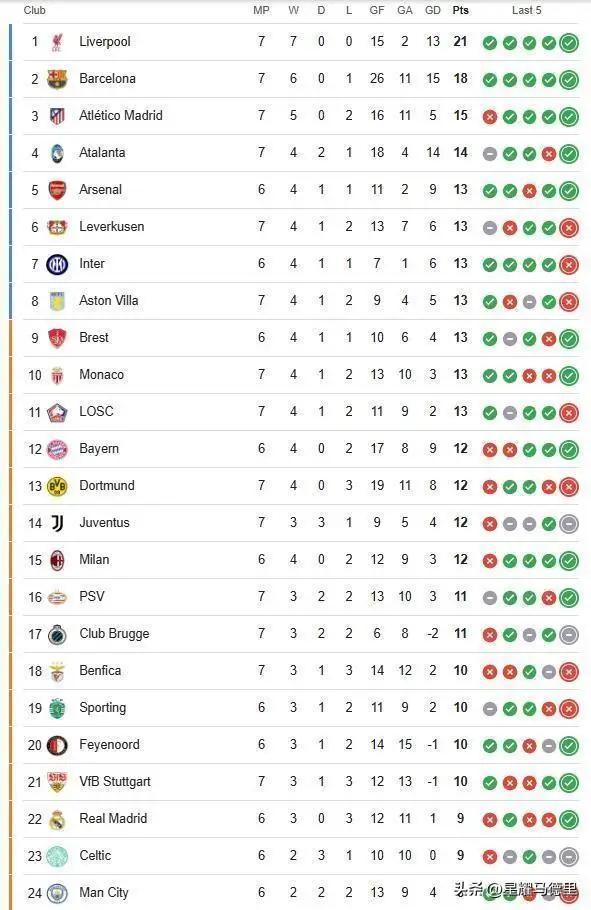Click the GD column header

[x=433, y=10]
